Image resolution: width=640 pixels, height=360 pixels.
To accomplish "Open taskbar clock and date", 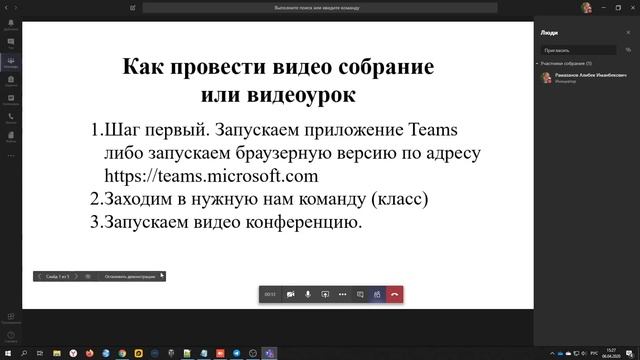I will point(611,353).
